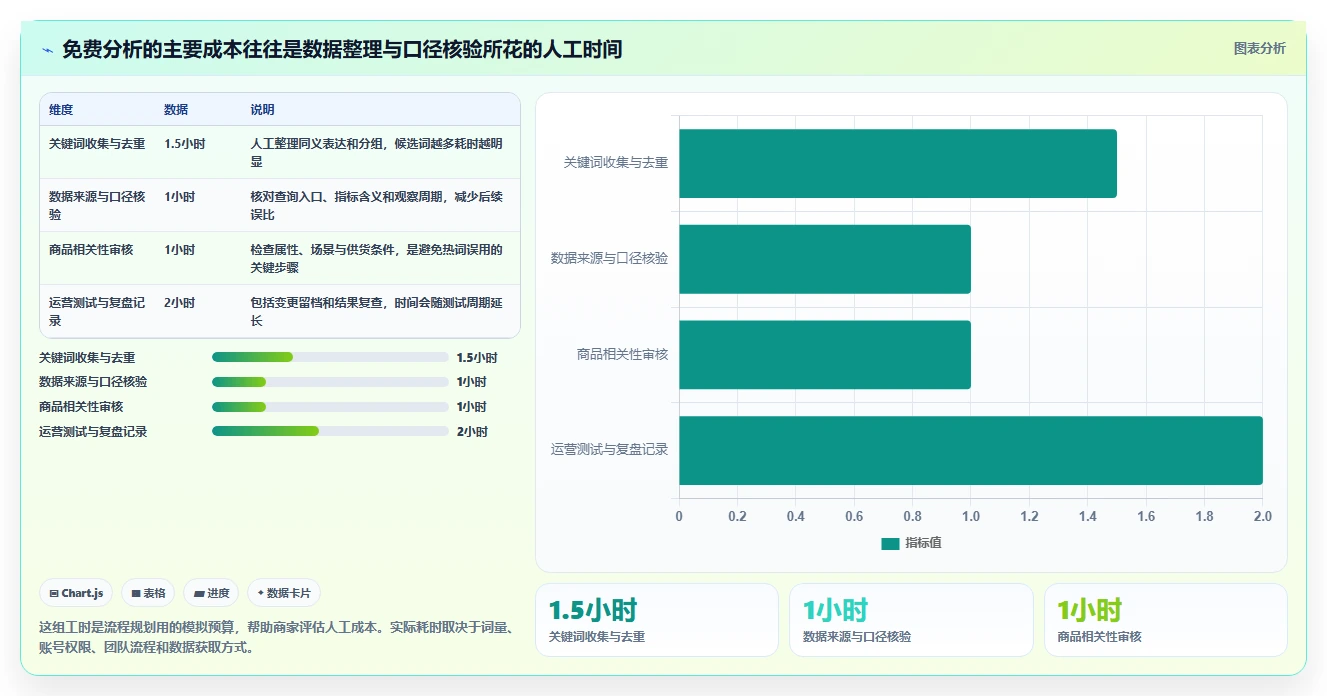1327x696 pixels.
Task: Click the lightning icon beside the title
Action: point(48,50)
